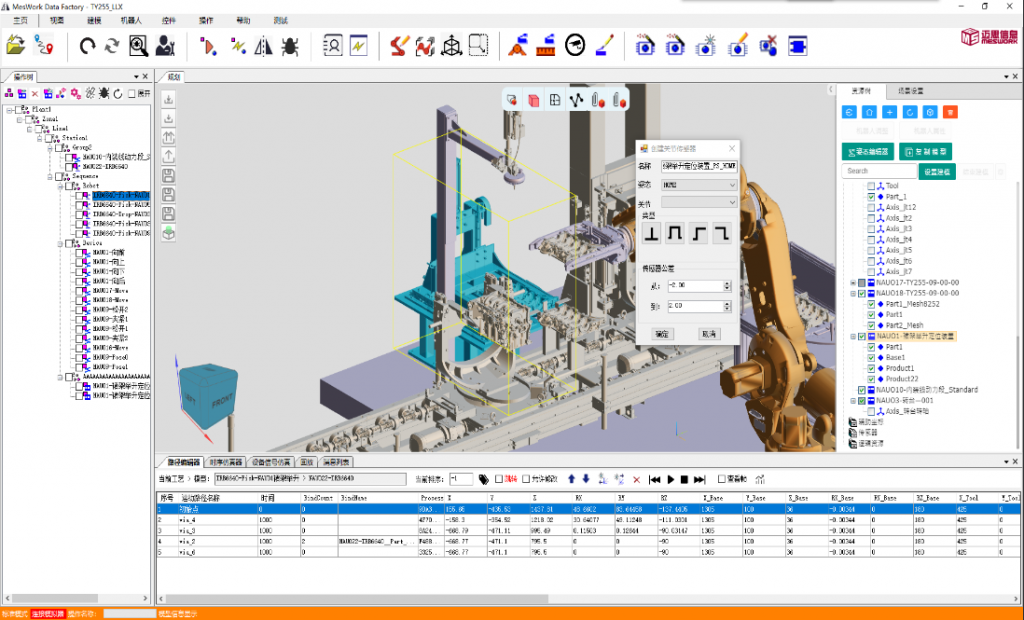
Task: Play the path simulation
Action: click(x=671, y=480)
